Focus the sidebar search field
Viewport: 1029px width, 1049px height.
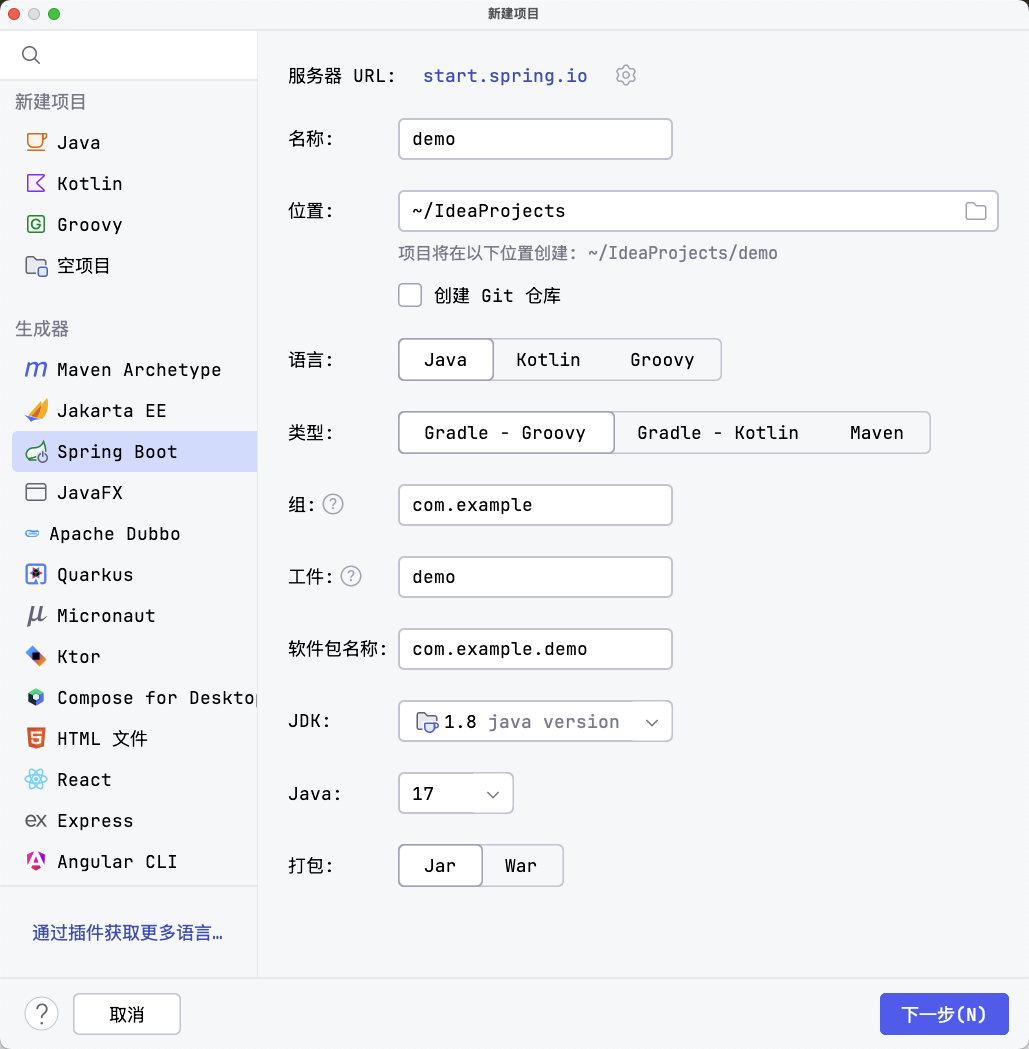click(128, 55)
